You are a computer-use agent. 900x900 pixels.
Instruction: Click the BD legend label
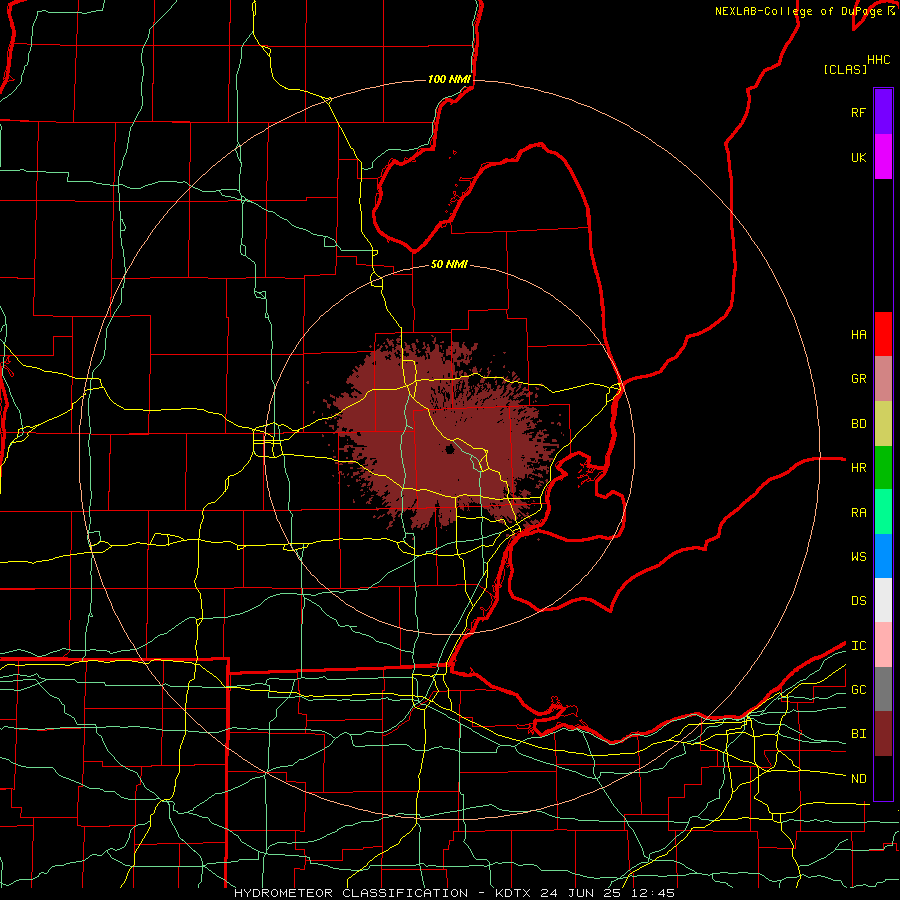858,424
